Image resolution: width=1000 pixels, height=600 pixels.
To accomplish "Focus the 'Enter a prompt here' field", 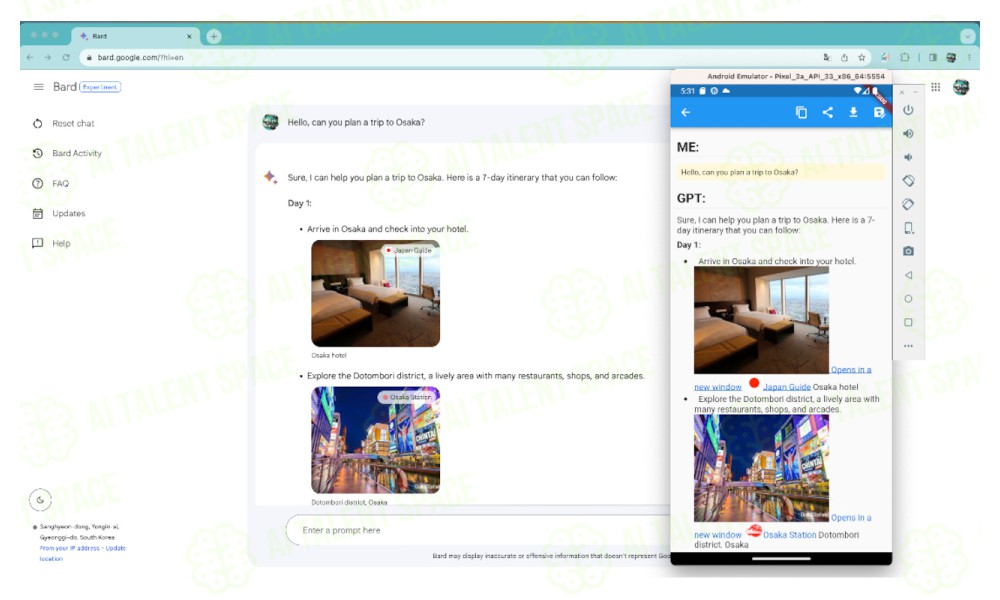I will tap(478, 530).
